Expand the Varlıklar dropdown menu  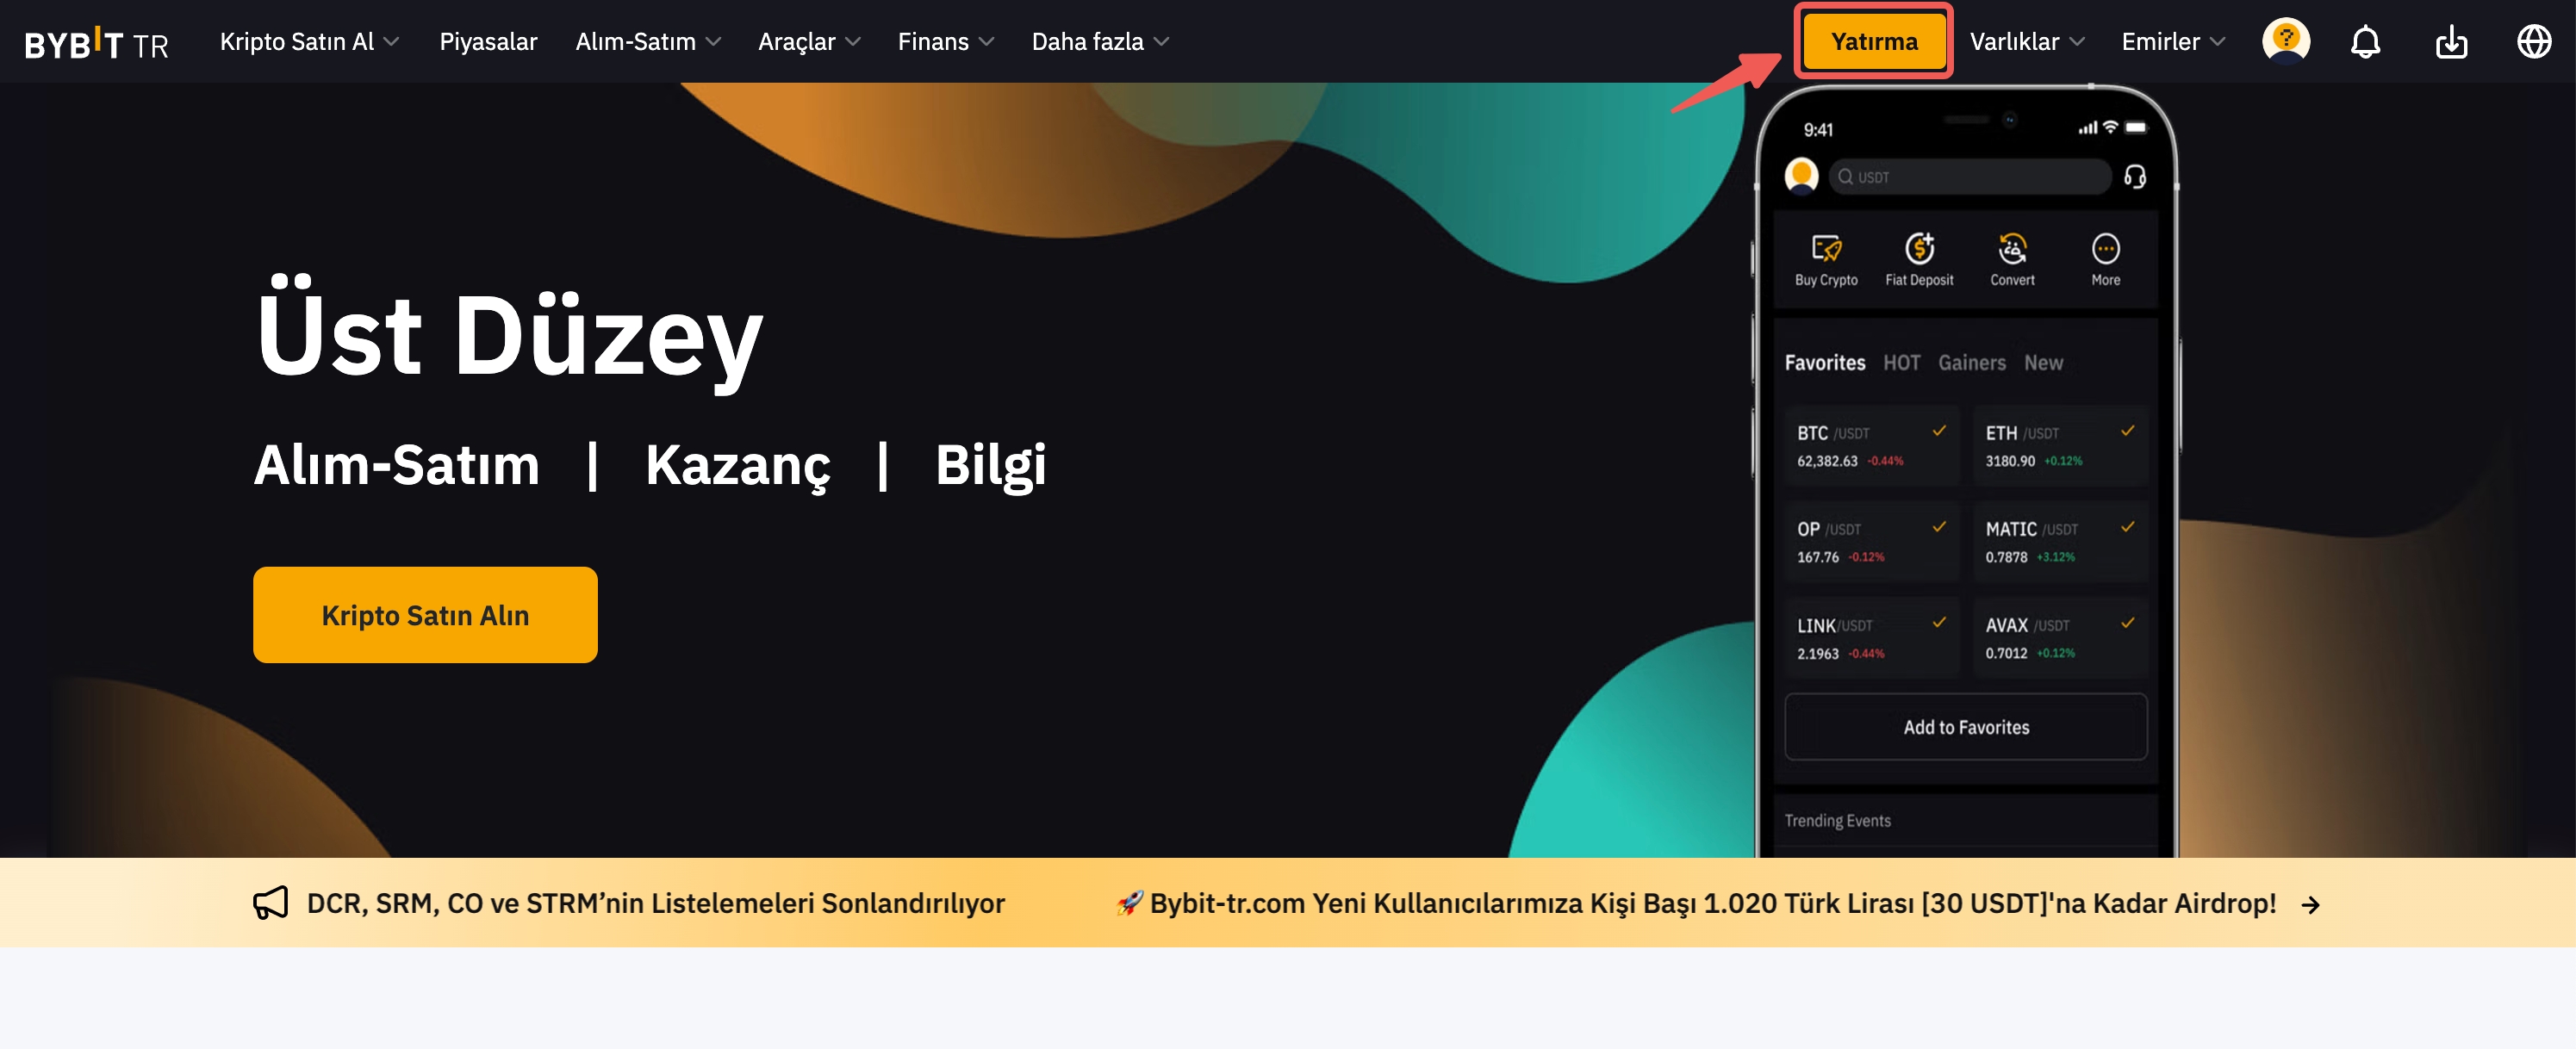coord(2026,42)
